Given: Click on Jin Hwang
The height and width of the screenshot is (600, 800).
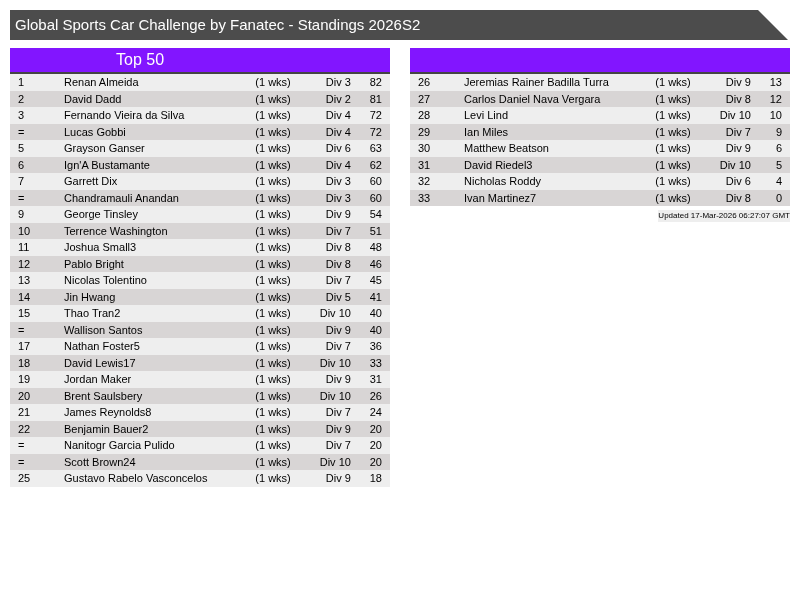Looking at the screenshot, I should (89, 297).
